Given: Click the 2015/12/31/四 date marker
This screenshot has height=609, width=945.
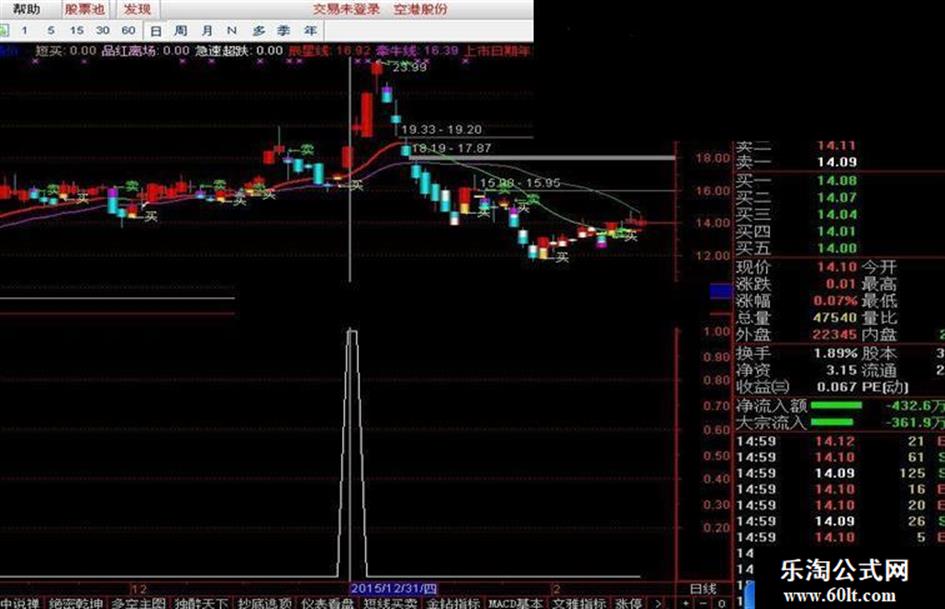Looking at the screenshot, I should click(x=394, y=588).
